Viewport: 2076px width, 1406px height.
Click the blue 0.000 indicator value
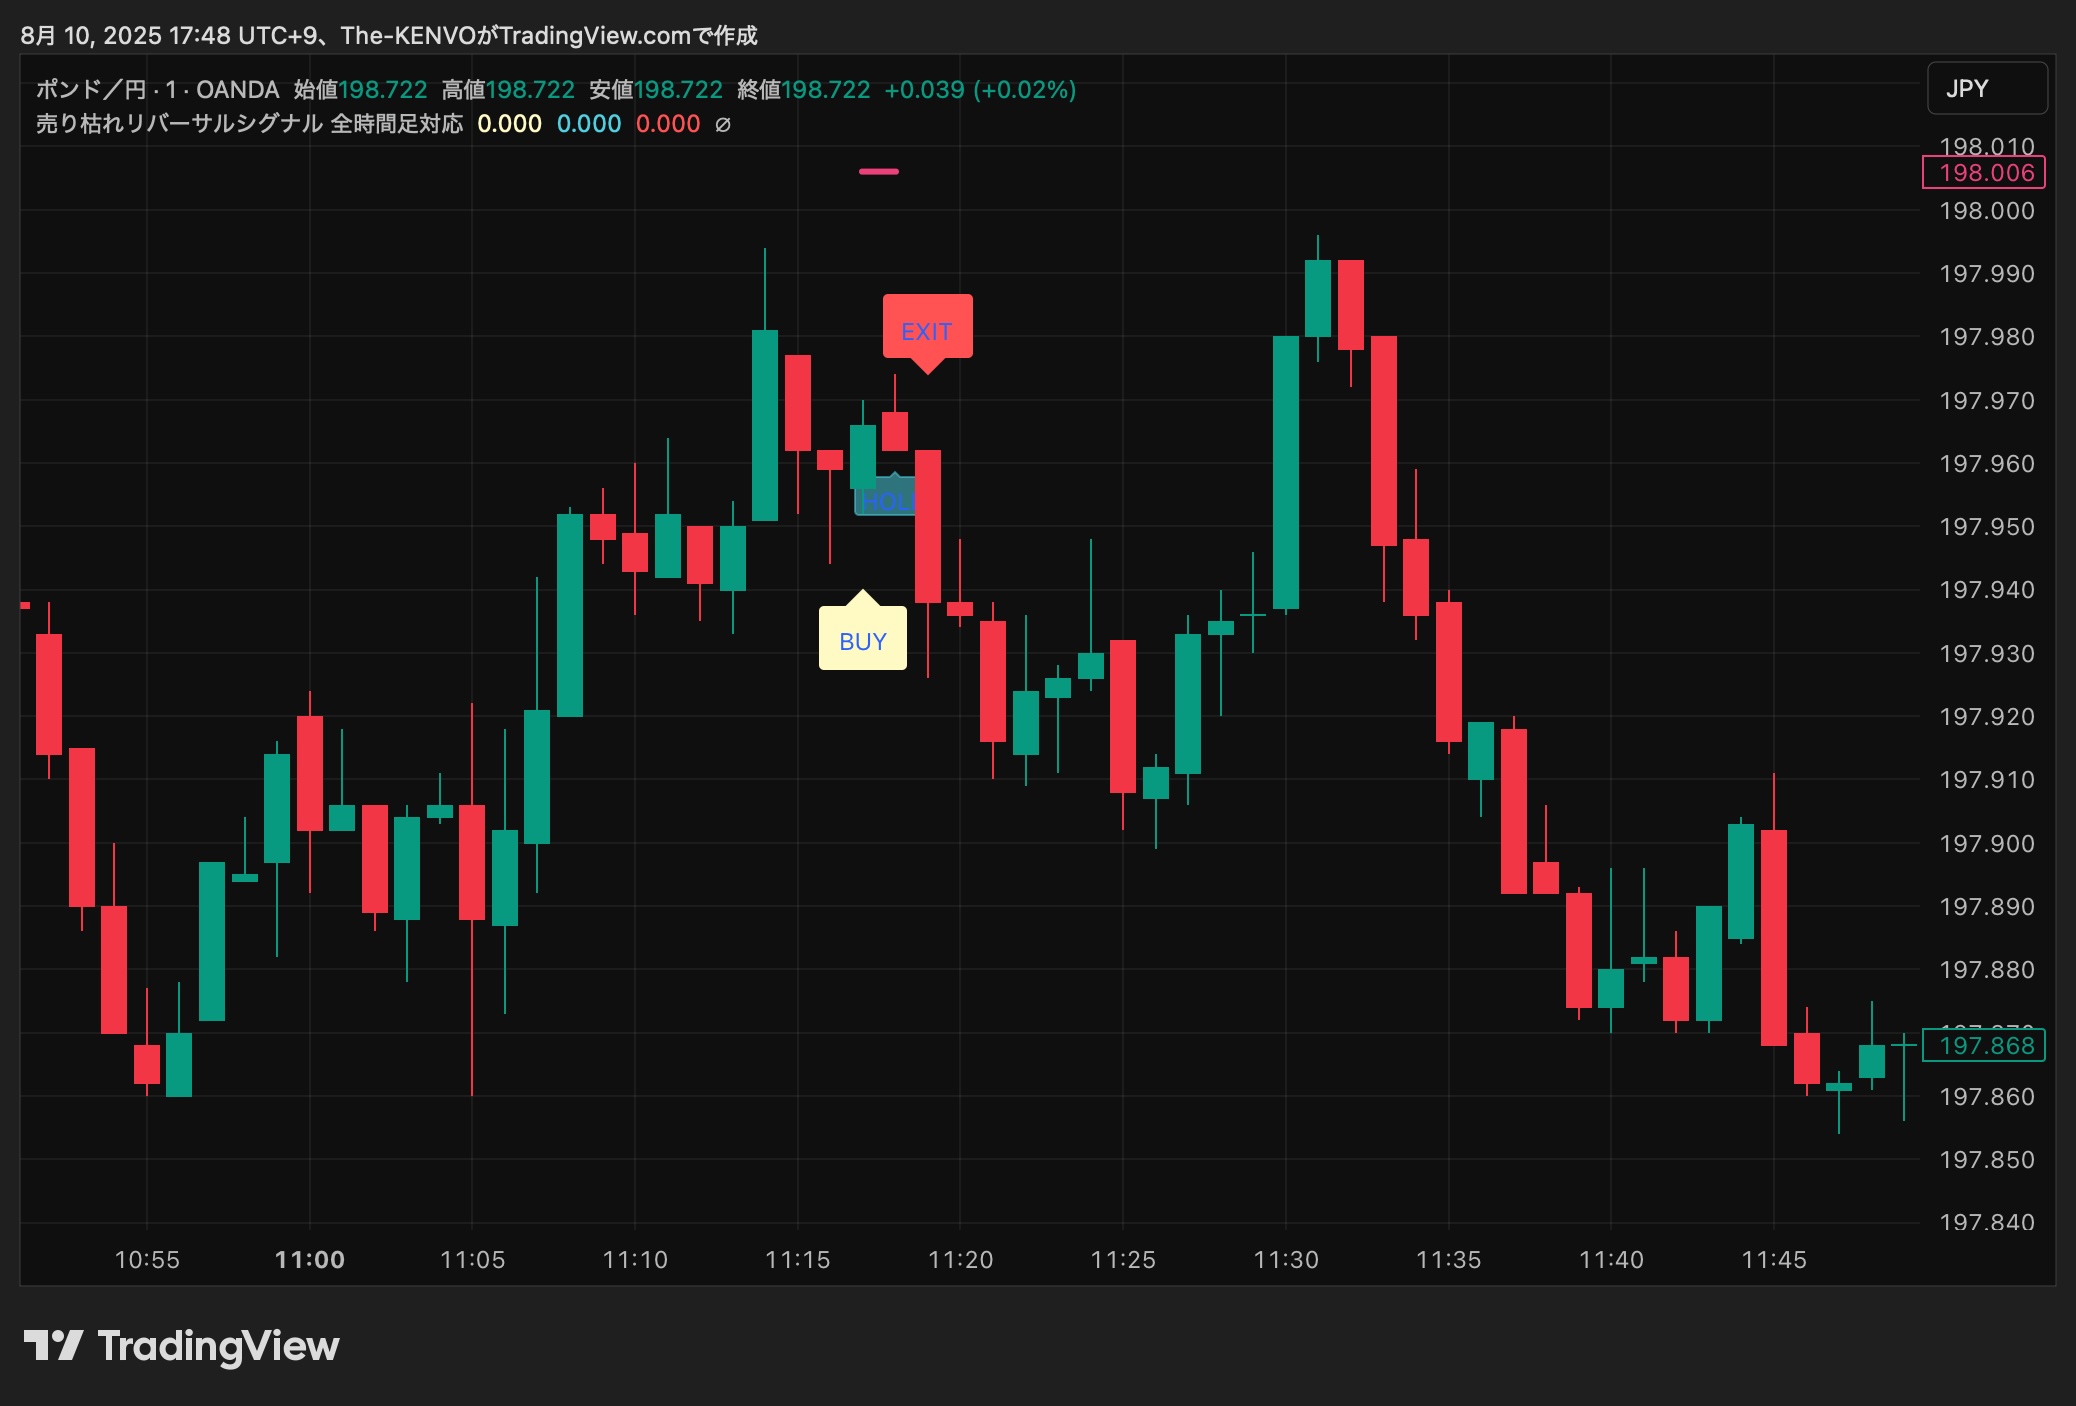click(x=588, y=124)
